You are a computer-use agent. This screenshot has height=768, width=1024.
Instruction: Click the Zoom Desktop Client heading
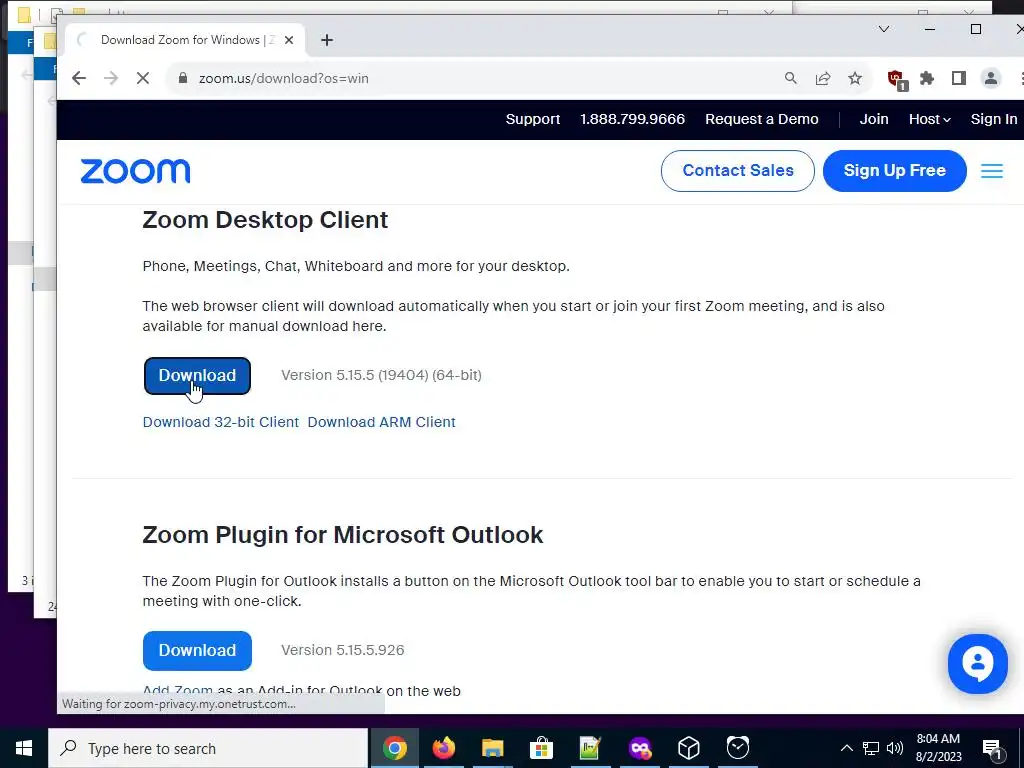(x=265, y=220)
